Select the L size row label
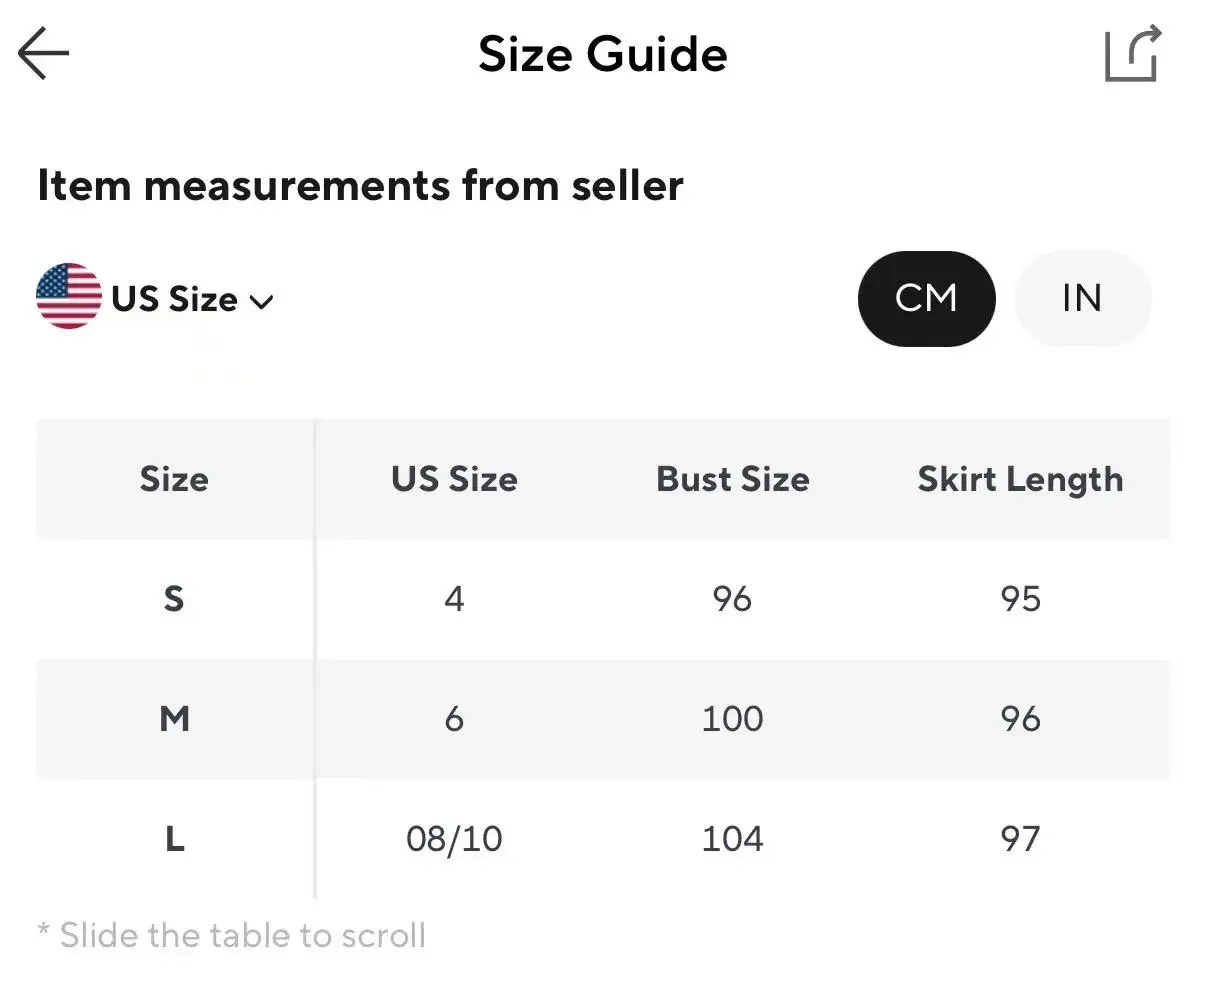 coord(174,839)
